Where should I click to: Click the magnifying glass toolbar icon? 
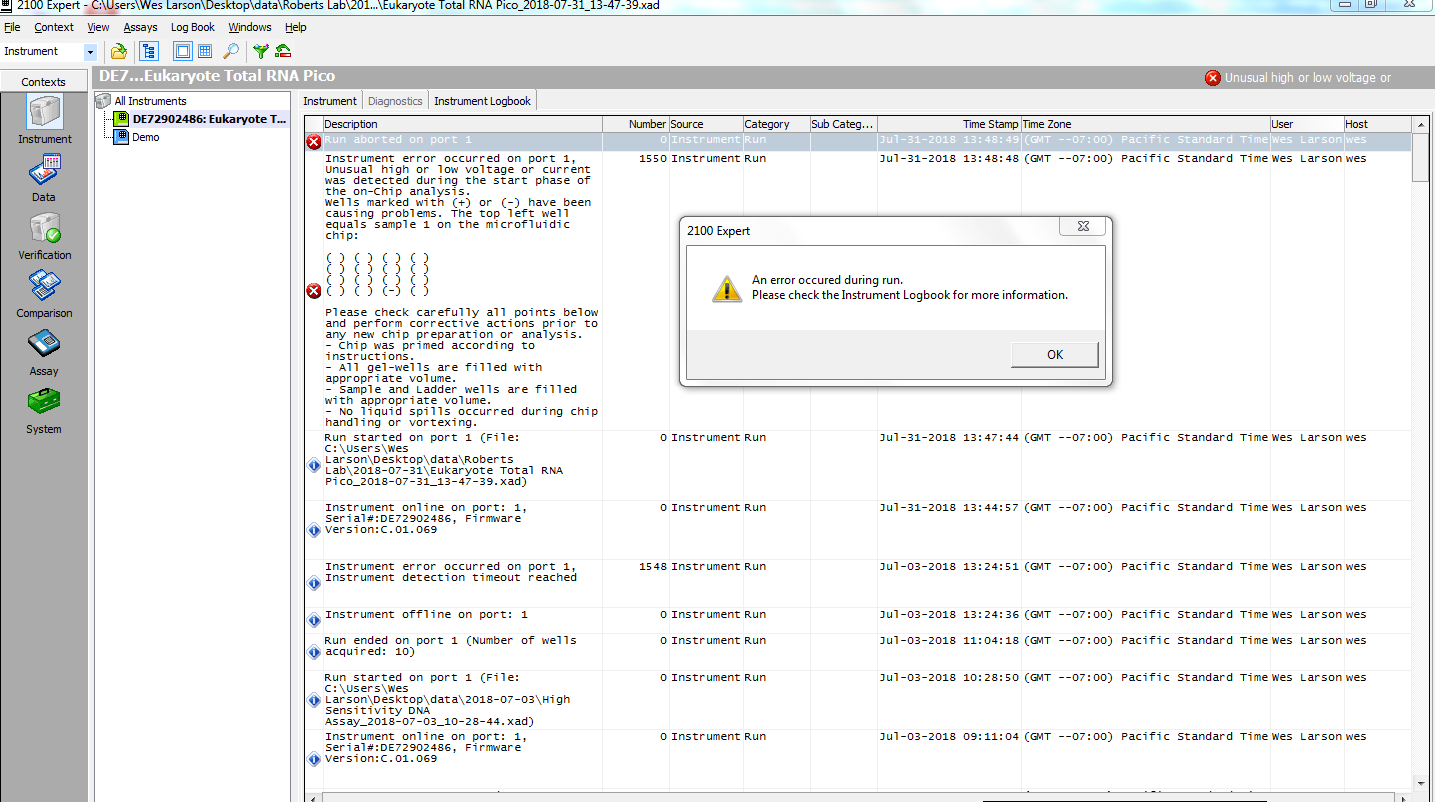(230, 51)
